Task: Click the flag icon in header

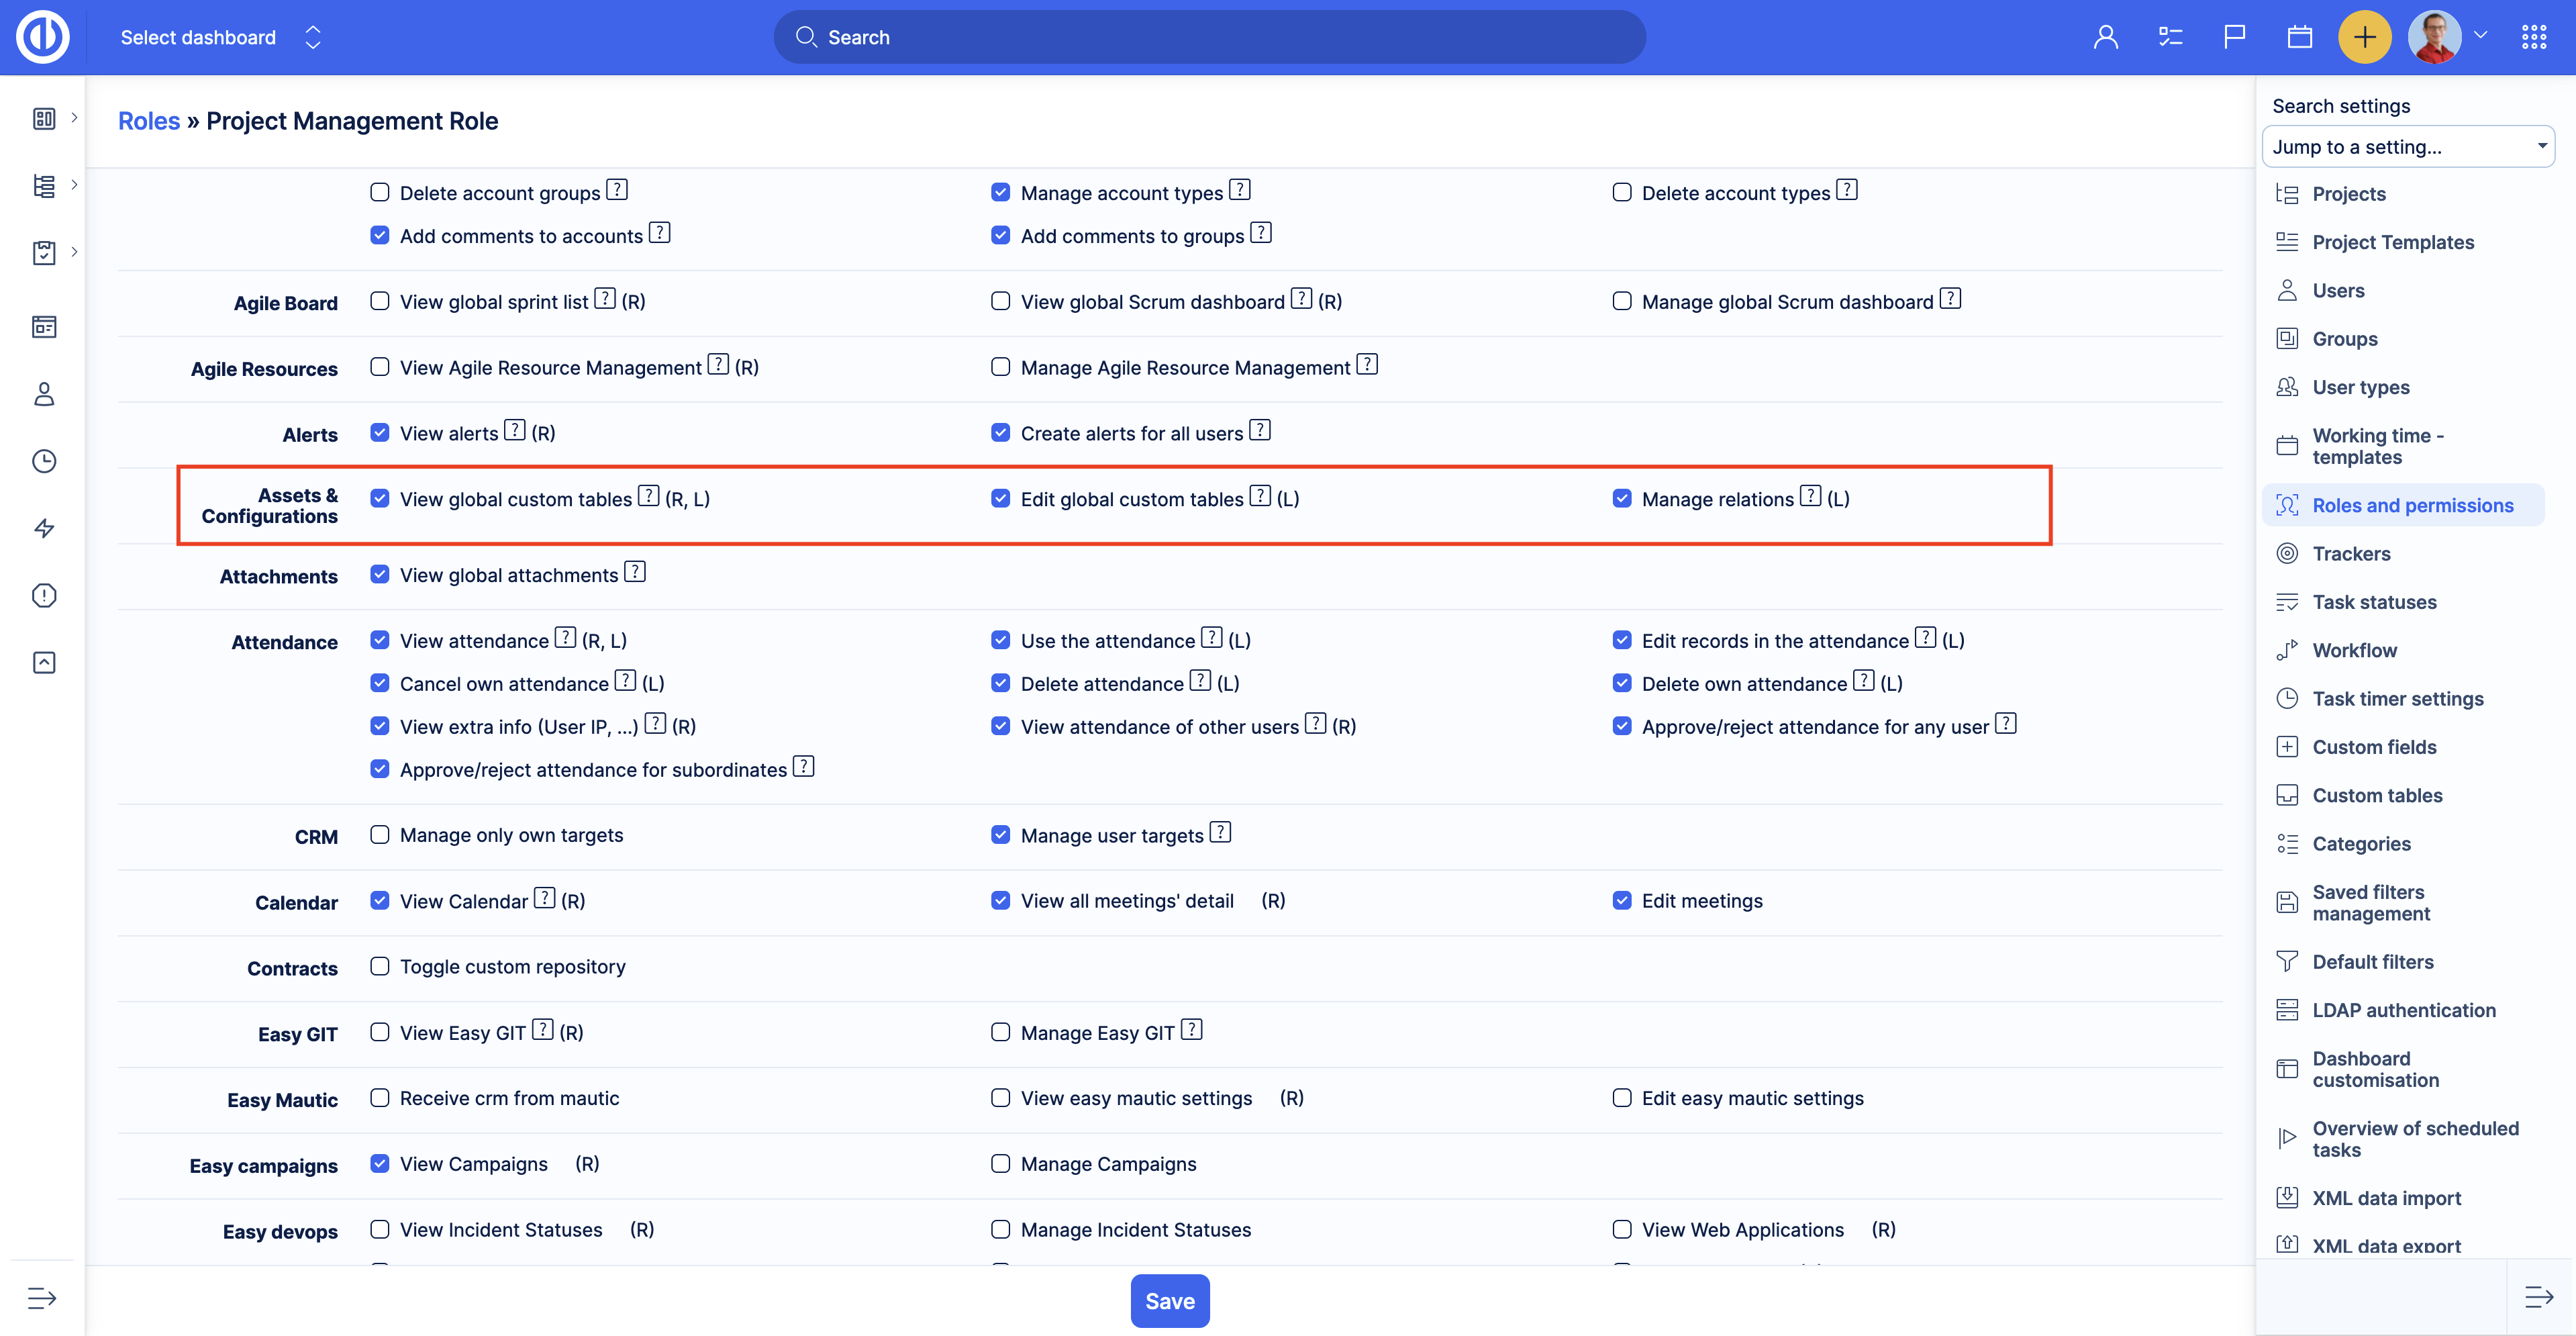Action: [2234, 38]
